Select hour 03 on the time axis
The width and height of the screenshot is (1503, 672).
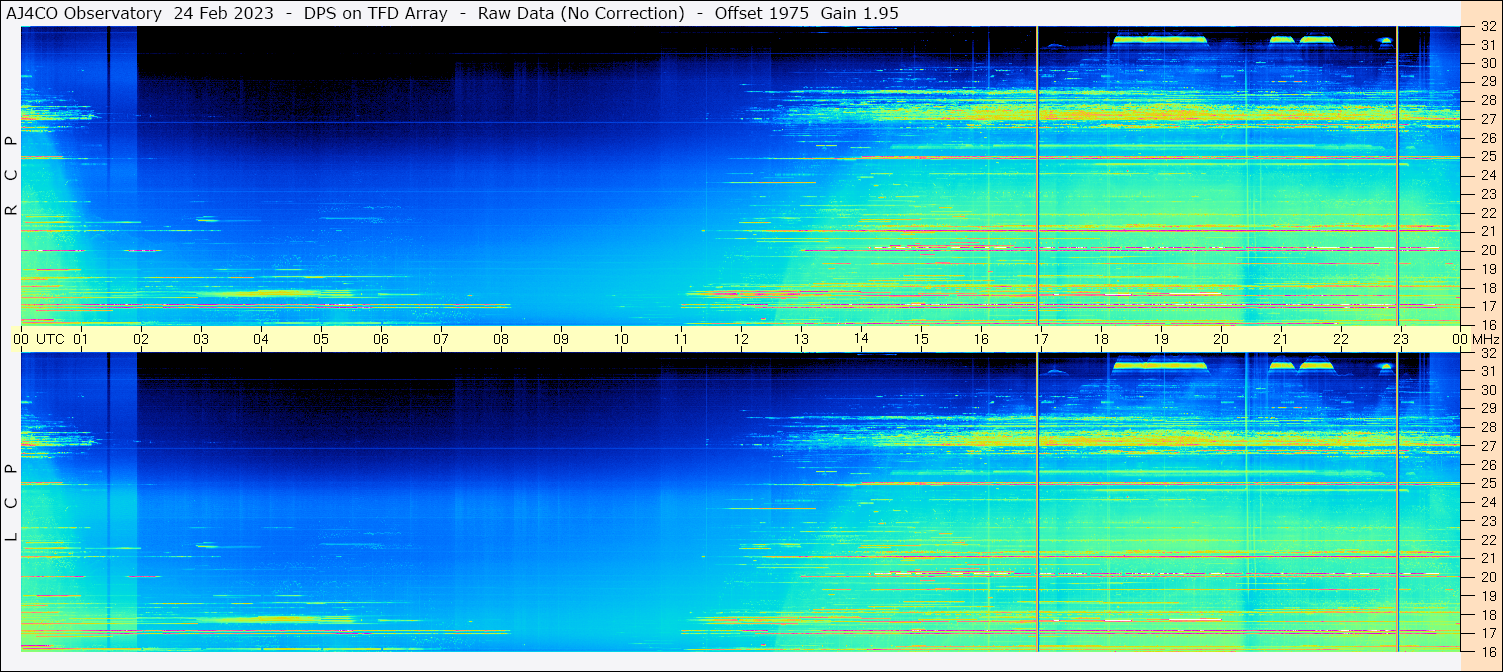click(x=201, y=339)
